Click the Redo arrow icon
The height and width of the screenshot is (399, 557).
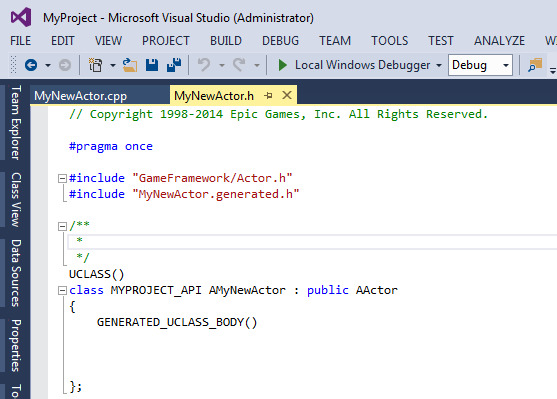(x=239, y=65)
